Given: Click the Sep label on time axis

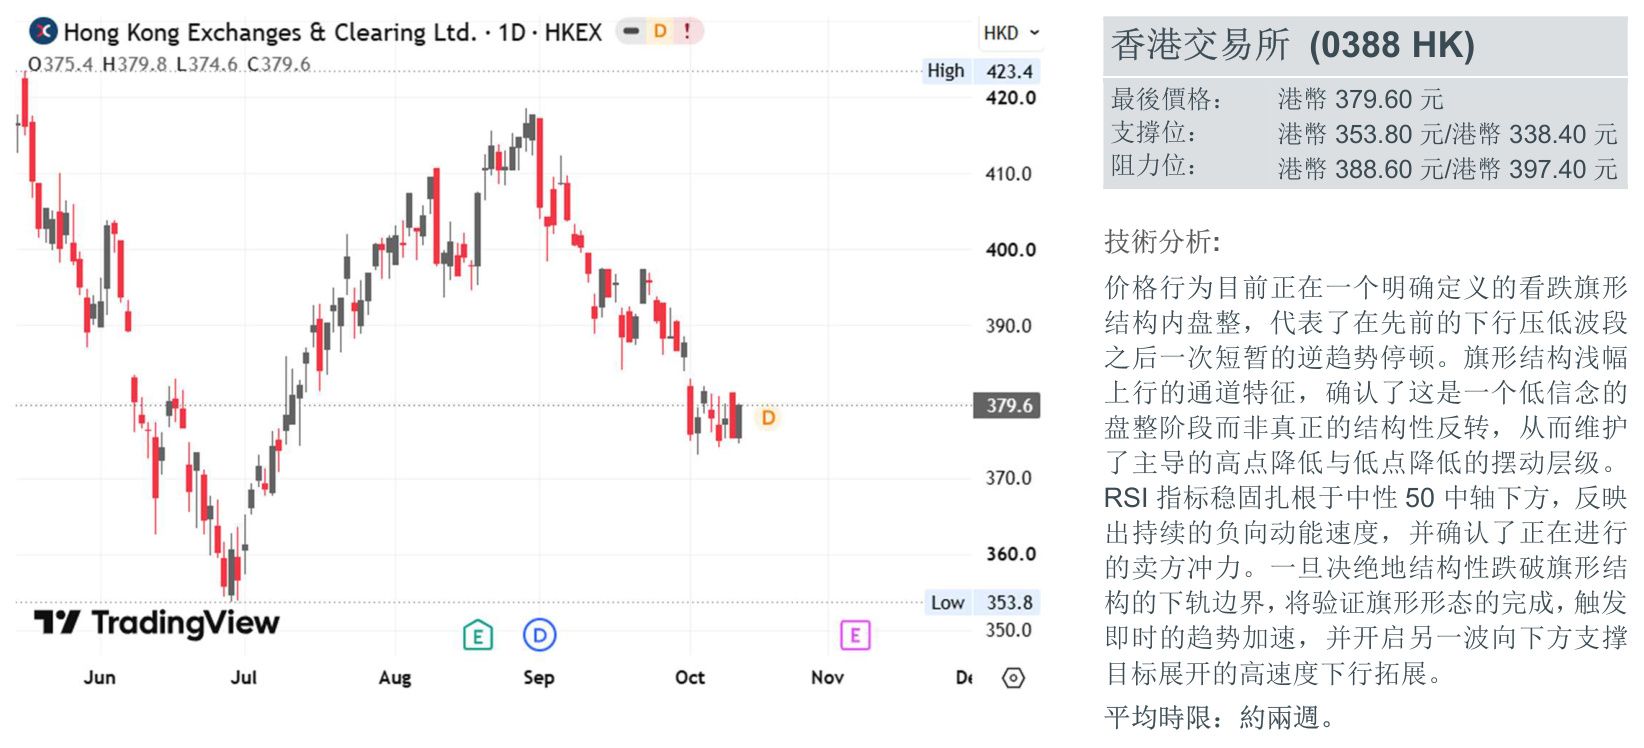Looking at the screenshot, I should tap(539, 677).
